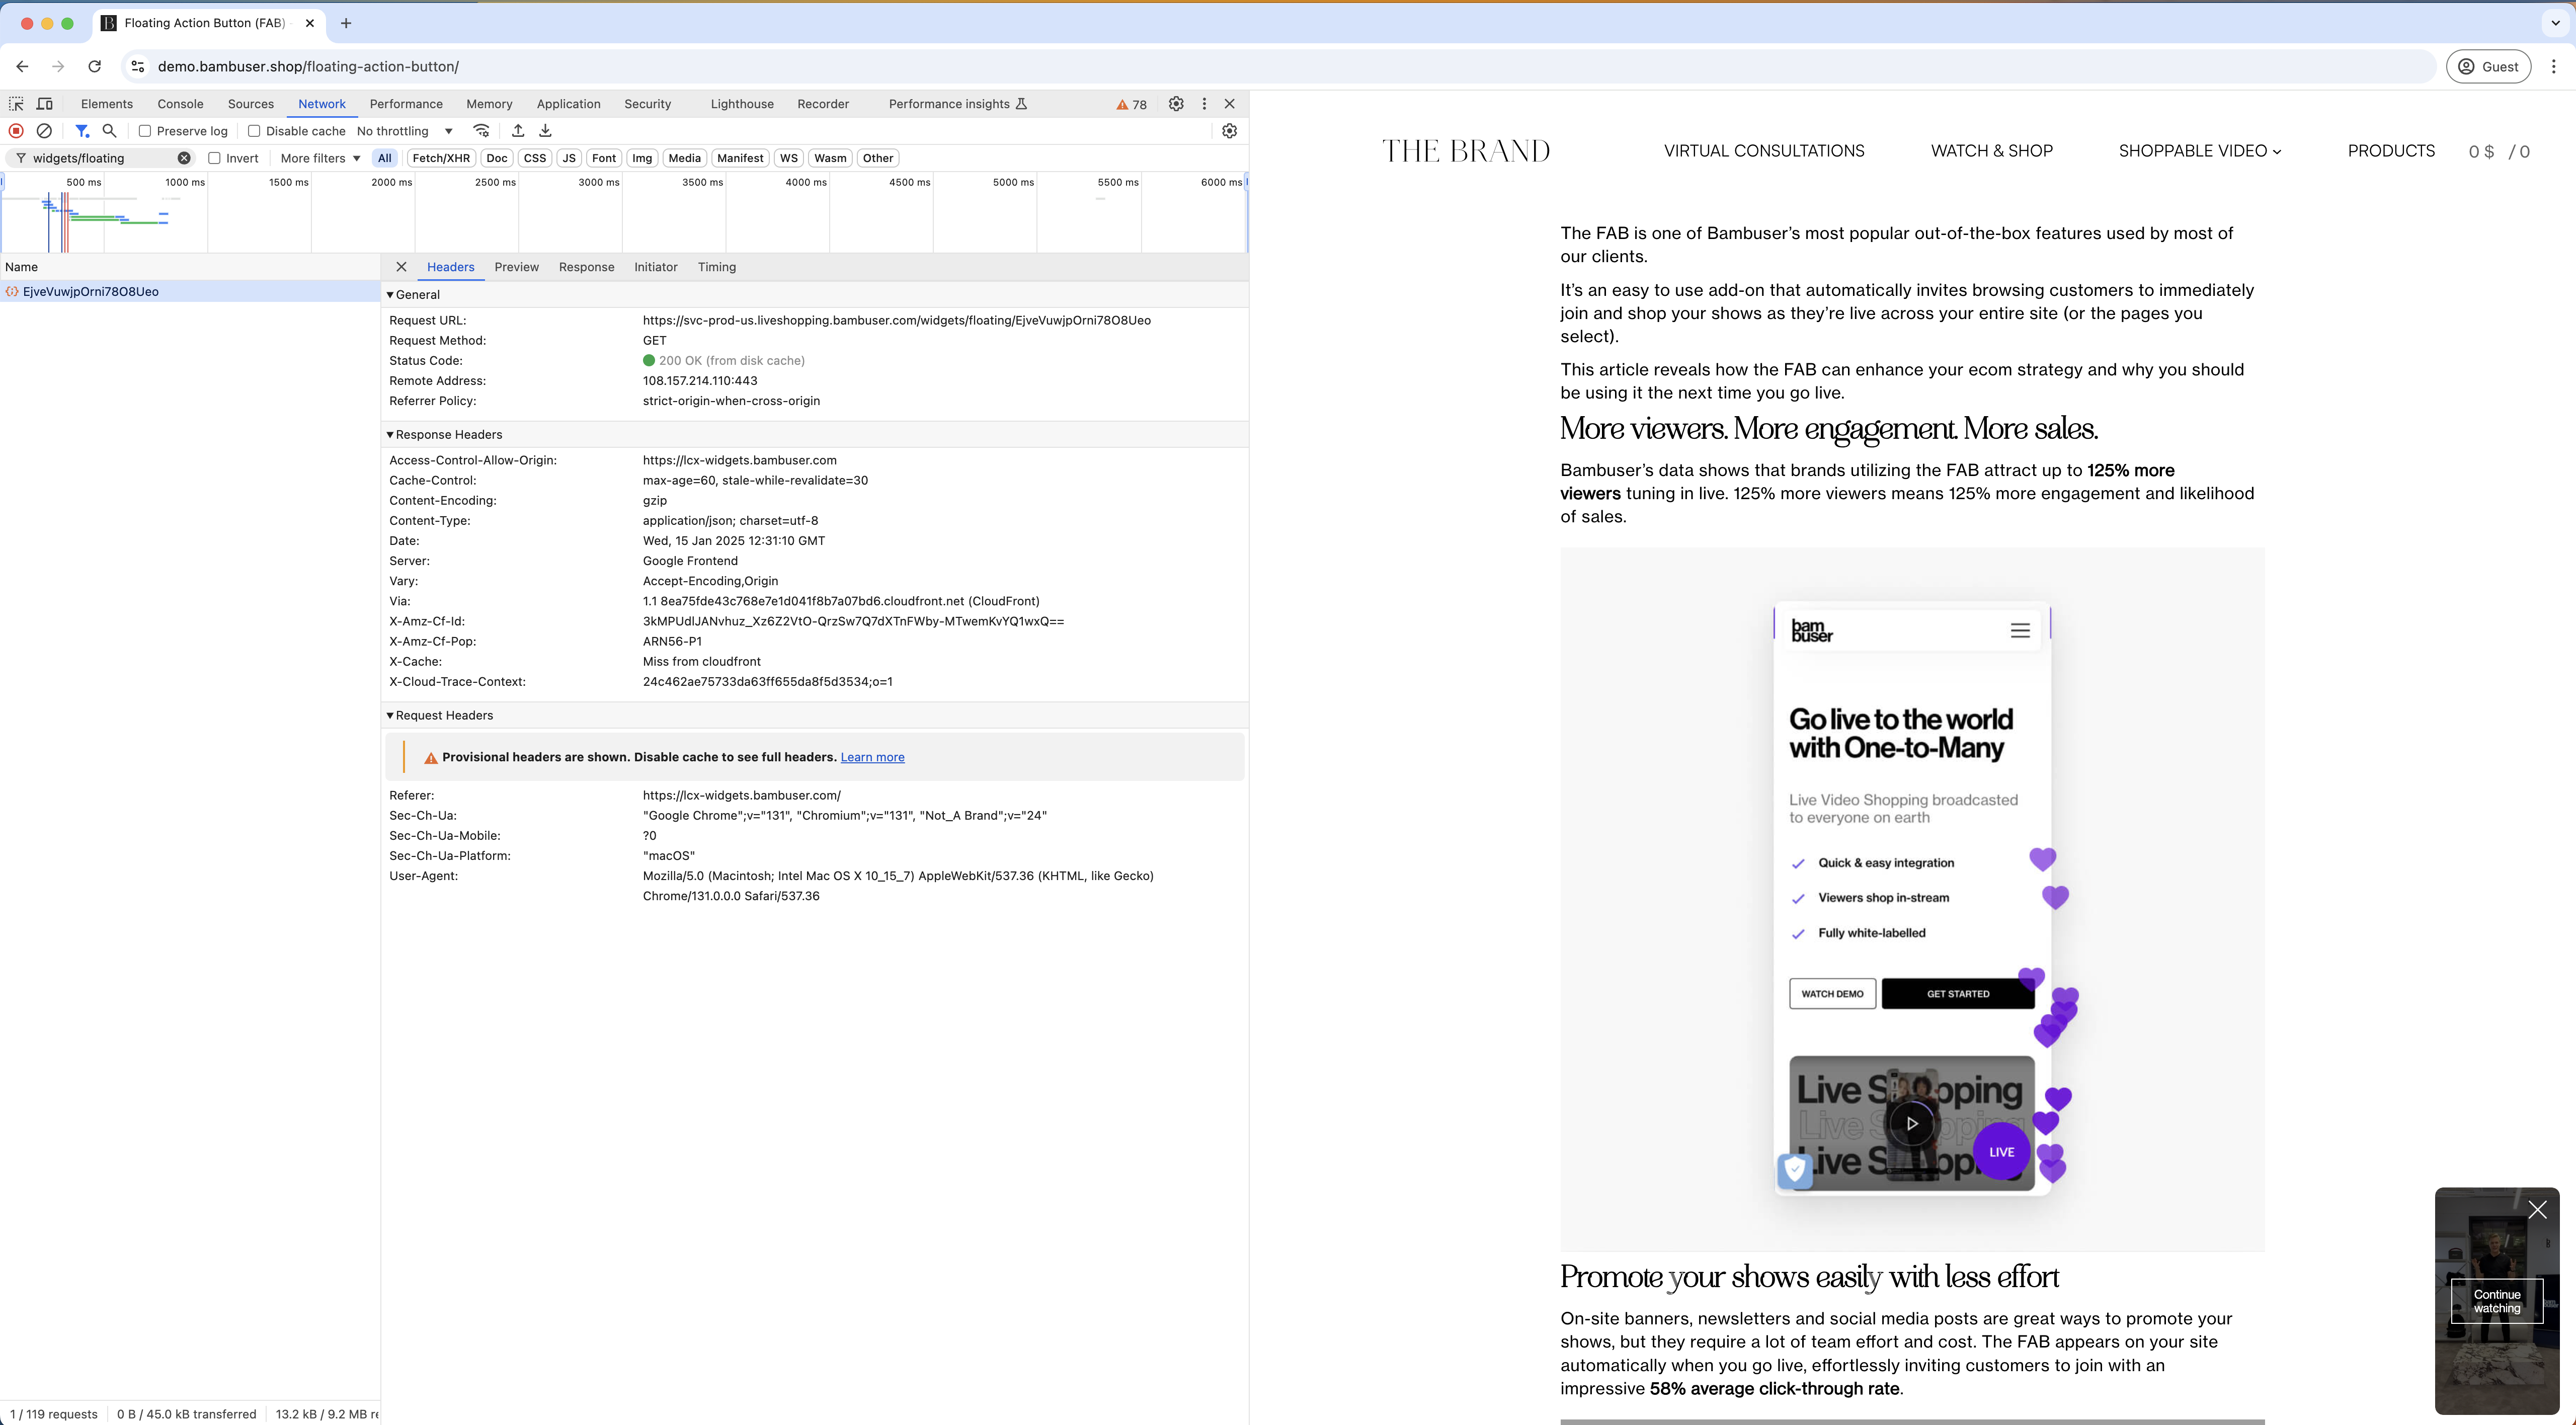
Task: Expand the SHOPPABLE VIDEO menu
Action: pyautogui.click(x=2200, y=151)
